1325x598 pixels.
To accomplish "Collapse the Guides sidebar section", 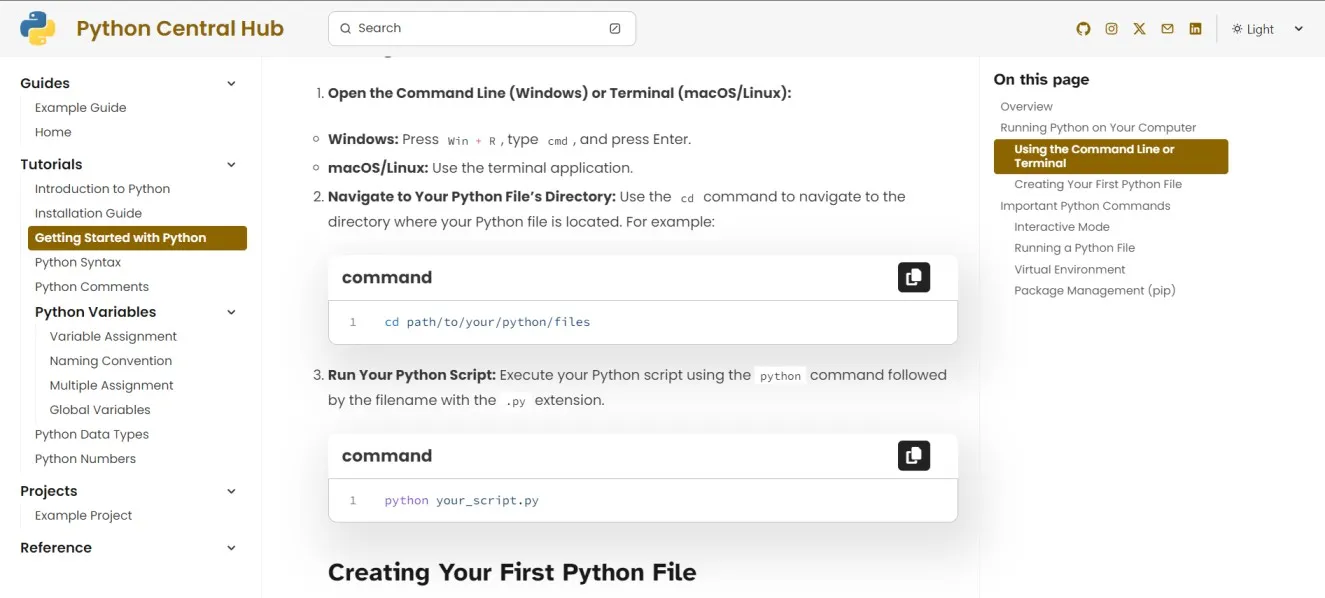I will click(x=231, y=84).
